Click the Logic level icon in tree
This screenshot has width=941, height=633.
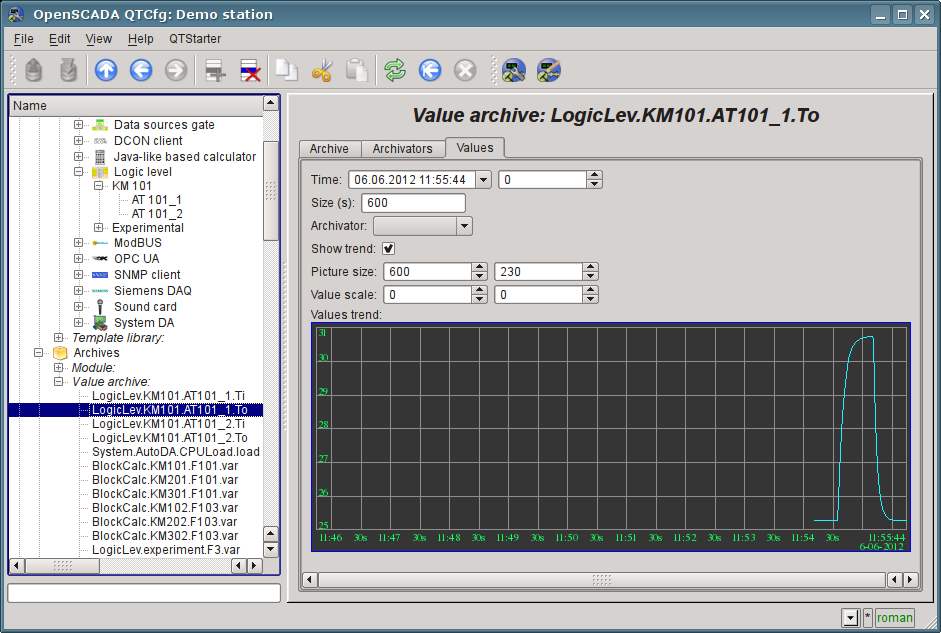[100, 172]
